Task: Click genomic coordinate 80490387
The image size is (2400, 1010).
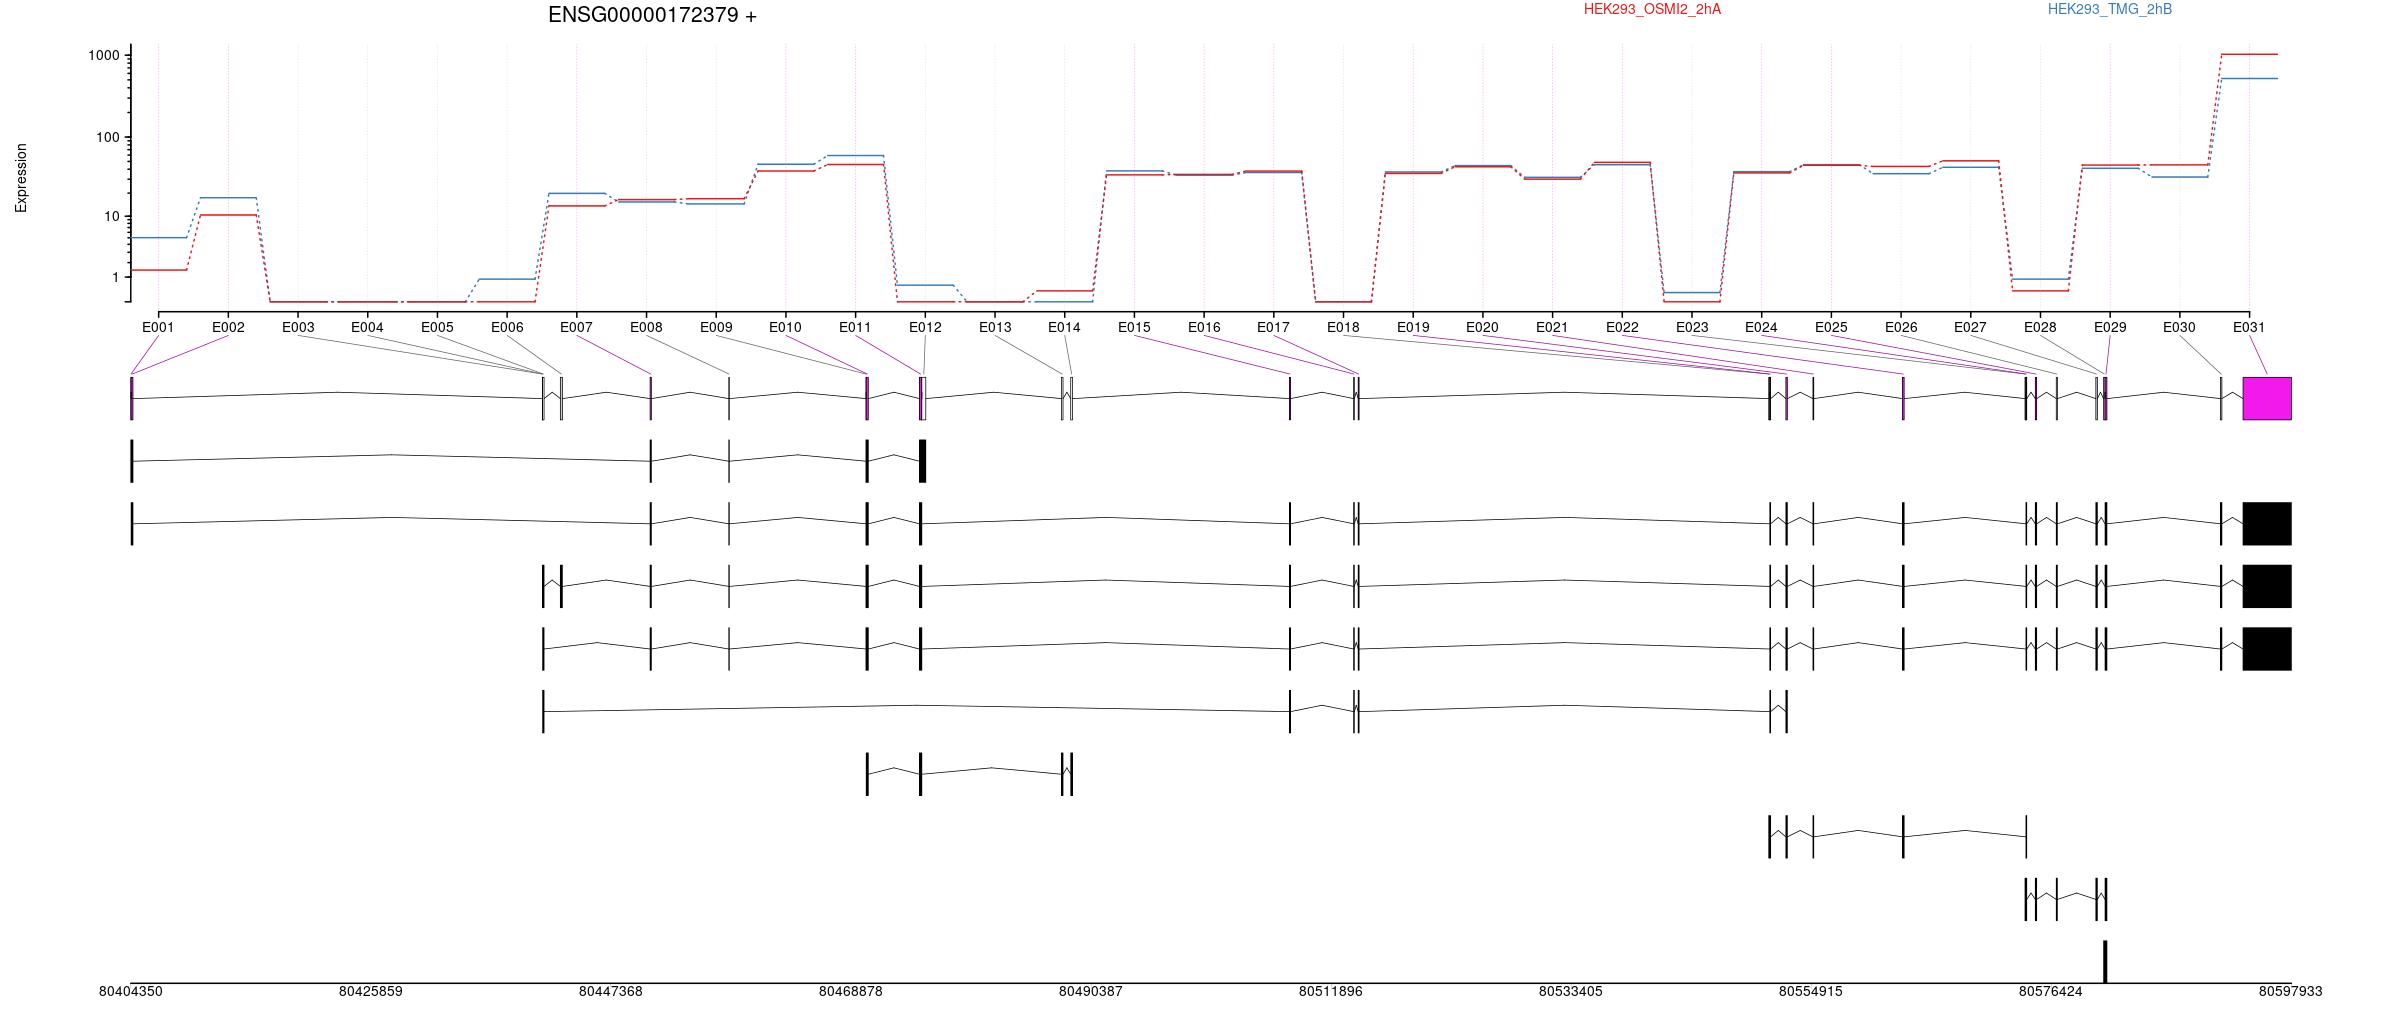Action: tap(1090, 992)
